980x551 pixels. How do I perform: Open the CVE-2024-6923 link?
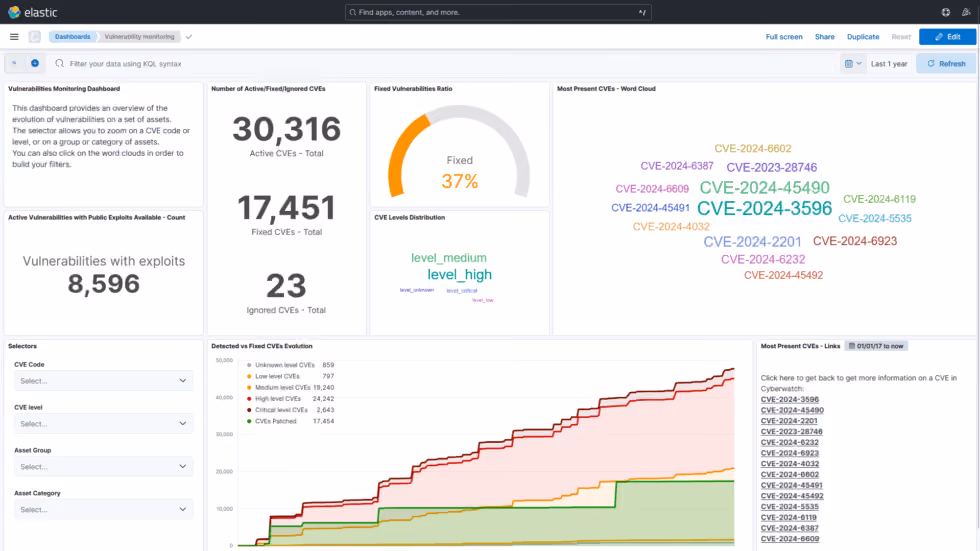[x=789, y=453]
